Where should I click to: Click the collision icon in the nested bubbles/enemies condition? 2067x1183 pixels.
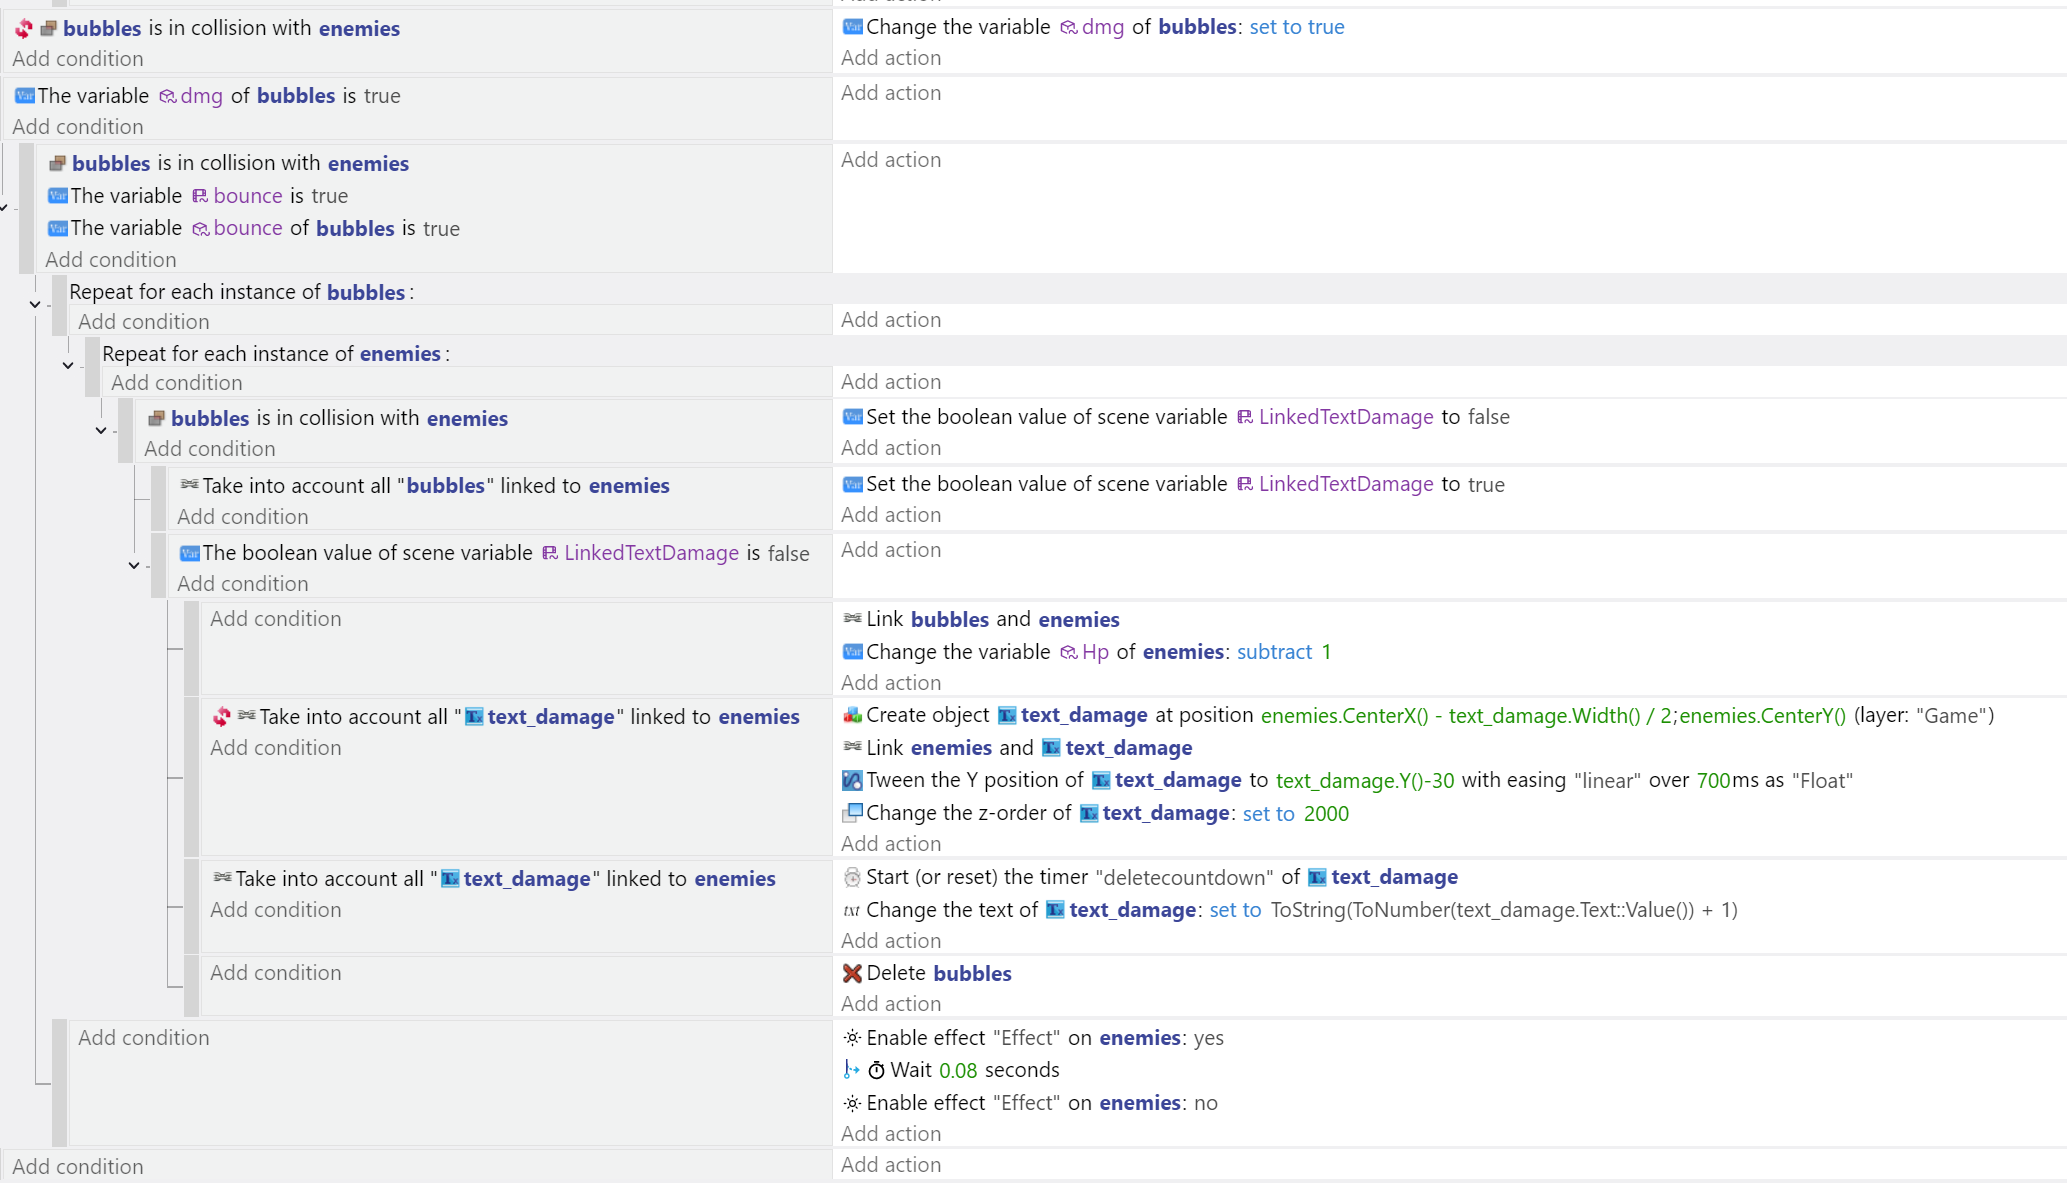pos(156,418)
